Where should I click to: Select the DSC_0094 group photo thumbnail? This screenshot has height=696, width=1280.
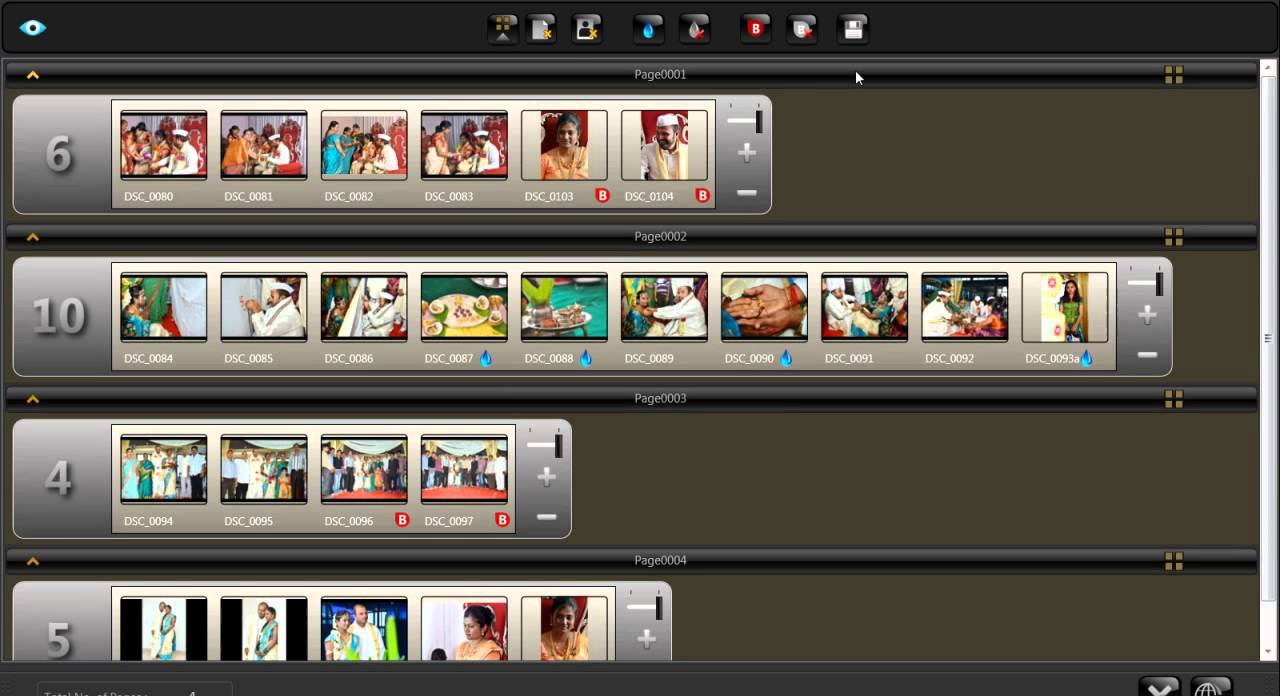[164, 469]
